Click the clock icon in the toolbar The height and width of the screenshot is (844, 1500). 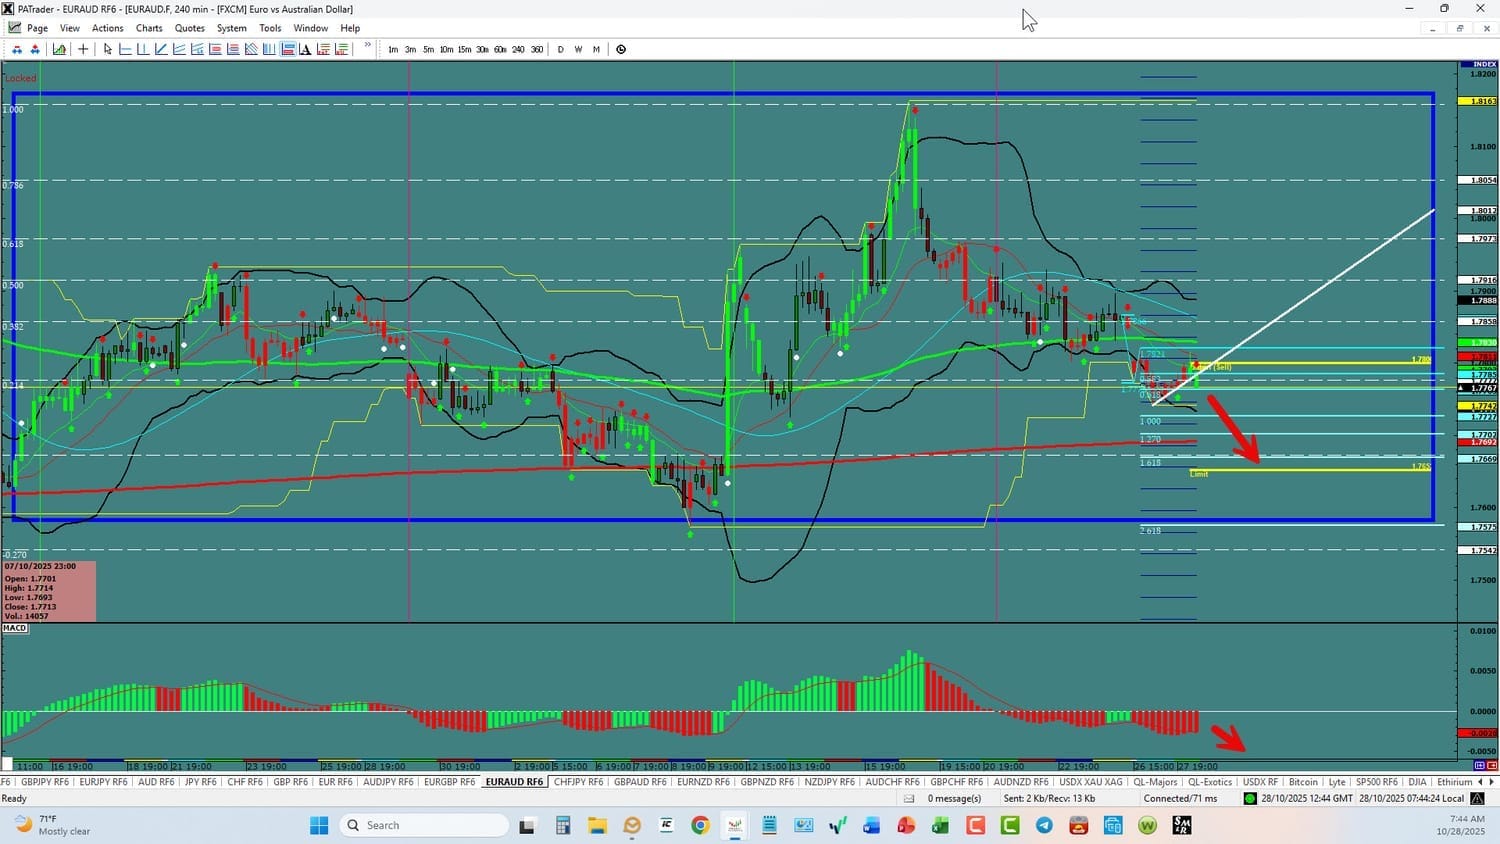[621, 49]
